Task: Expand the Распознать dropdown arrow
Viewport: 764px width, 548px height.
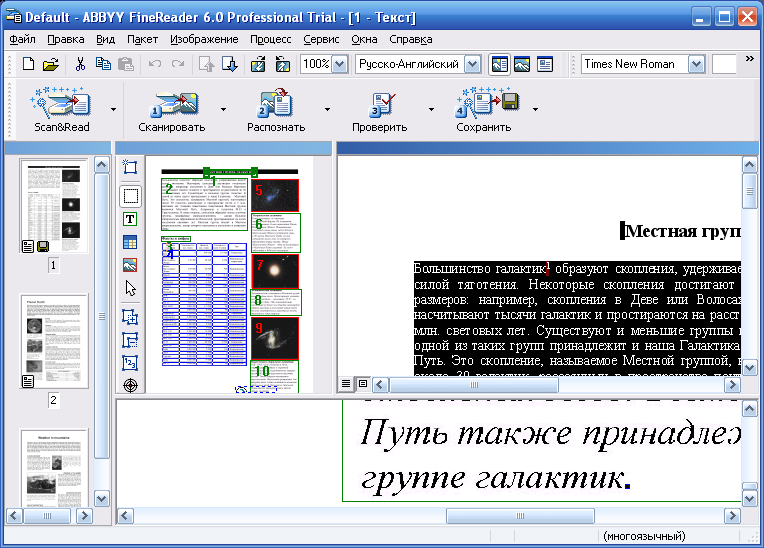Action: 327,110
